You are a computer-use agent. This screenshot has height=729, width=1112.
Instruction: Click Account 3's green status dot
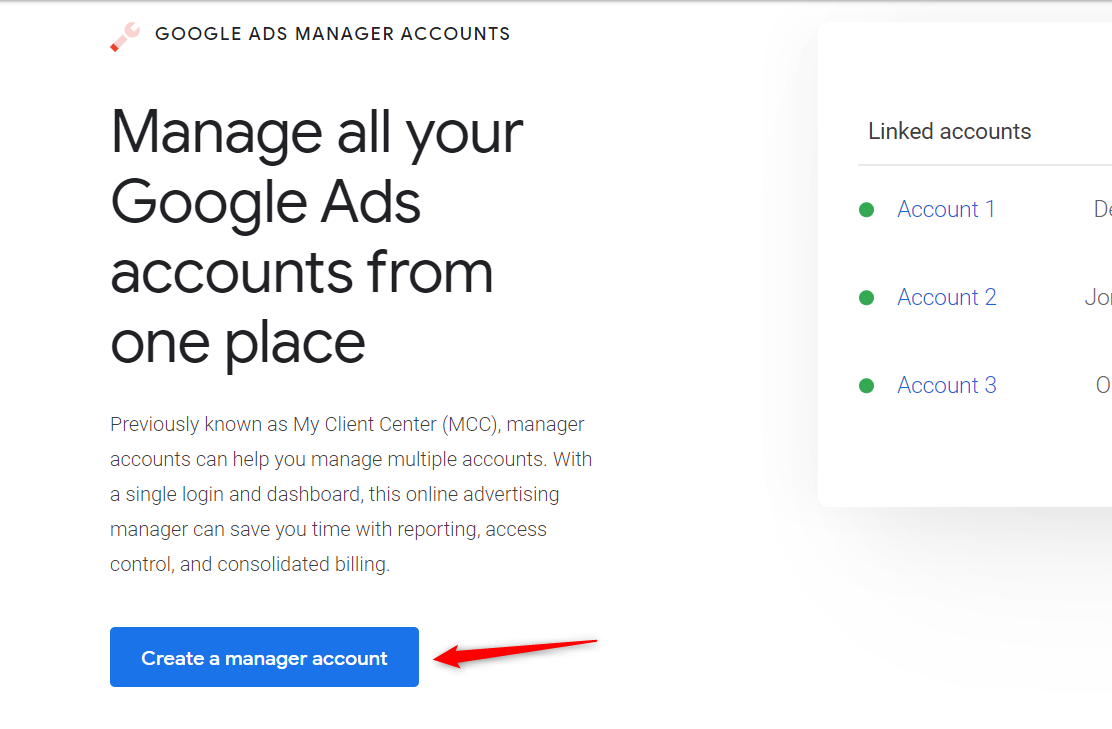[866, 386]
